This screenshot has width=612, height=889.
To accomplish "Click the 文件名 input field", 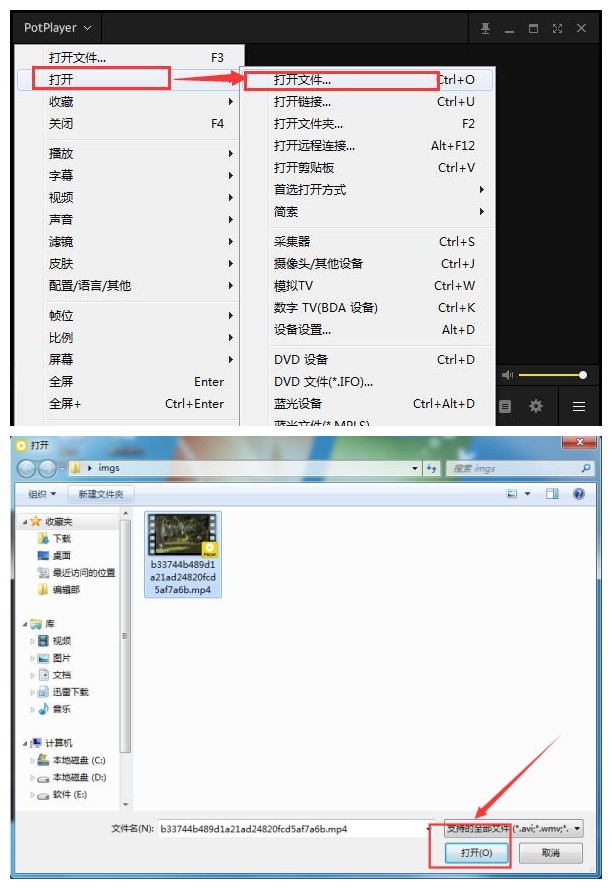I will click(x=293, y=829).
